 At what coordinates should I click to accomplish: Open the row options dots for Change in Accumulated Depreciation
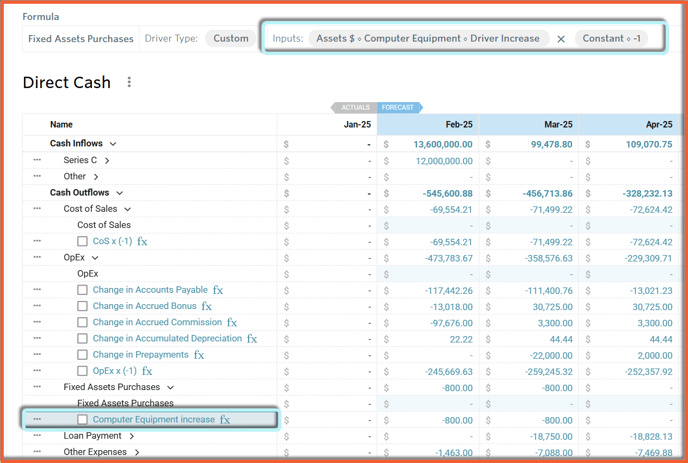coord(37,339)
